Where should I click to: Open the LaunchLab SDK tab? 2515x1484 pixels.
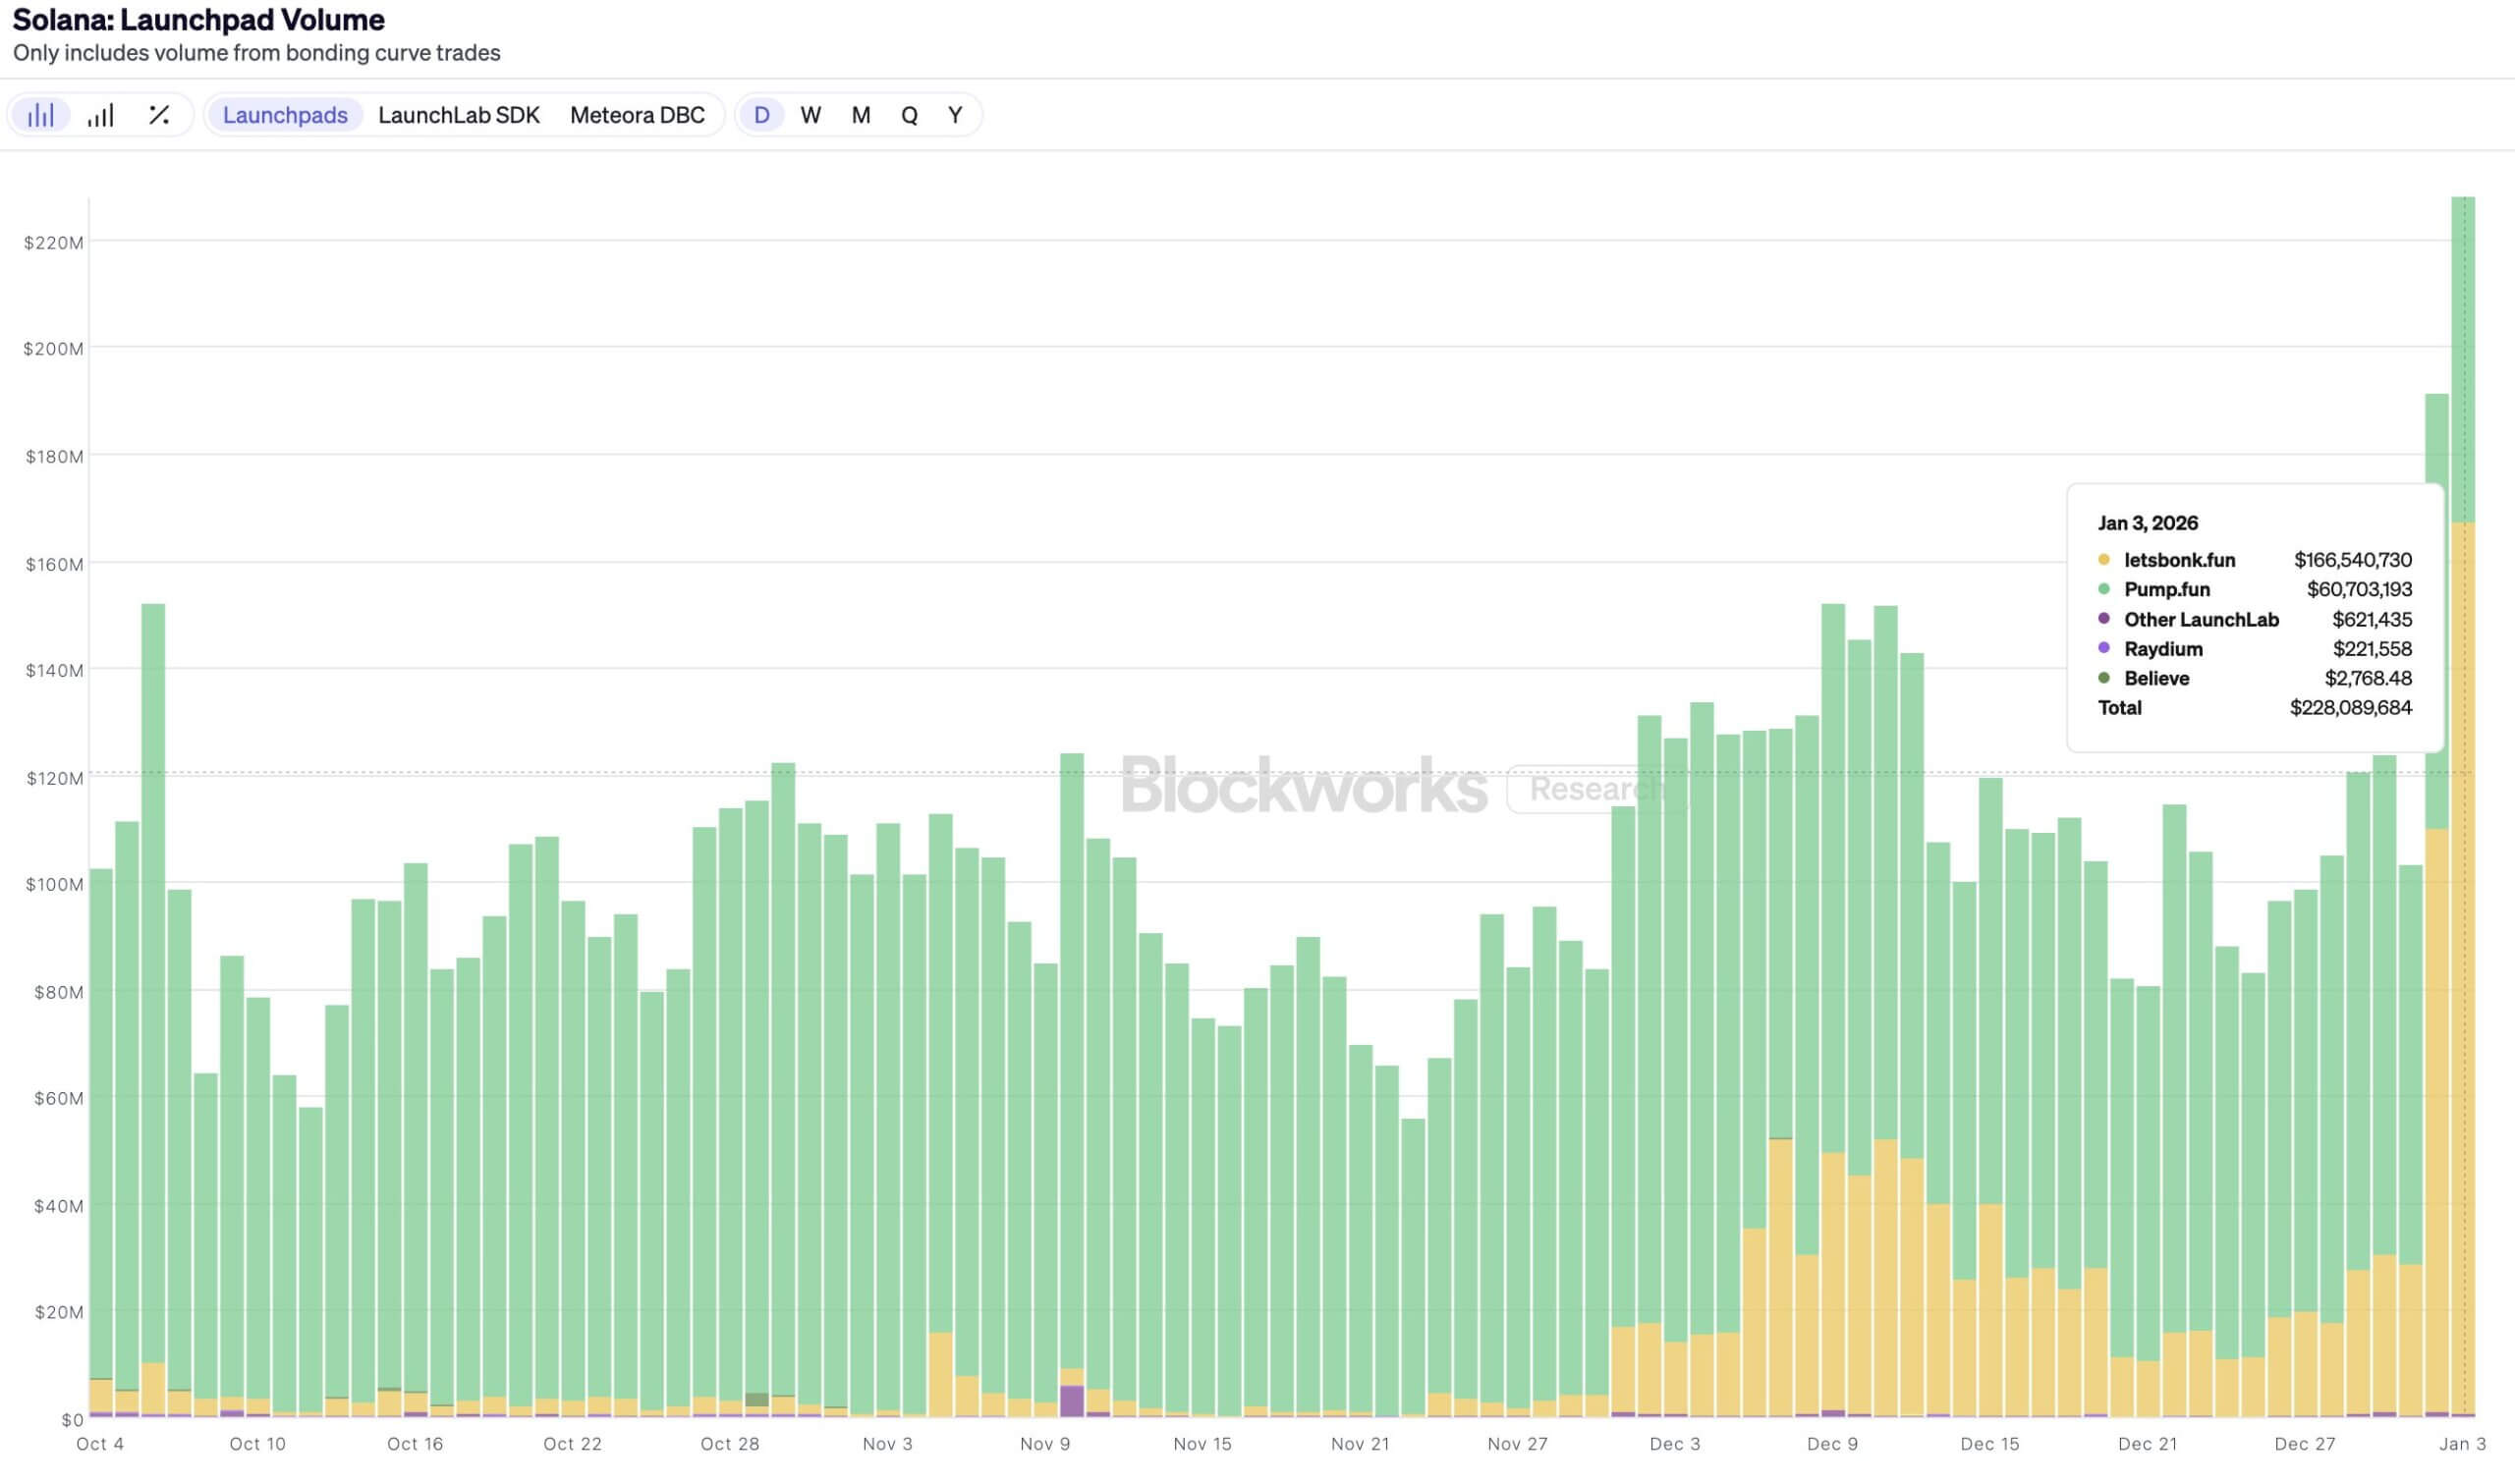(x=458, y=115)
